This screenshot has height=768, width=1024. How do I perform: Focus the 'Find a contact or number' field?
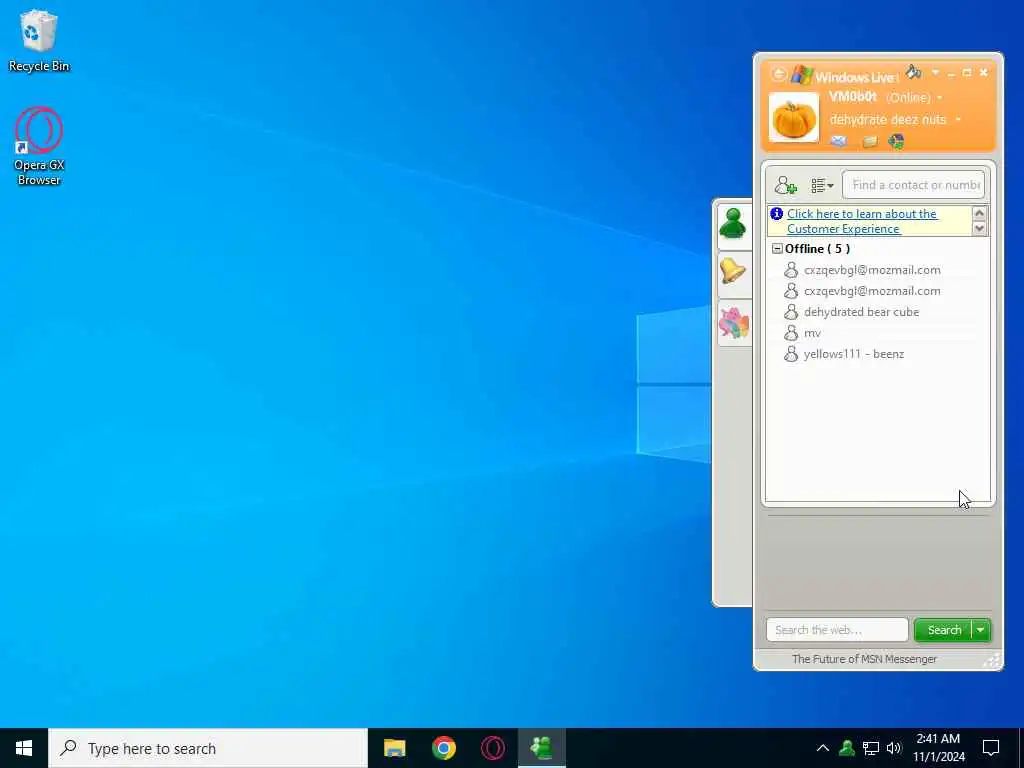click(x=913, y=185)
